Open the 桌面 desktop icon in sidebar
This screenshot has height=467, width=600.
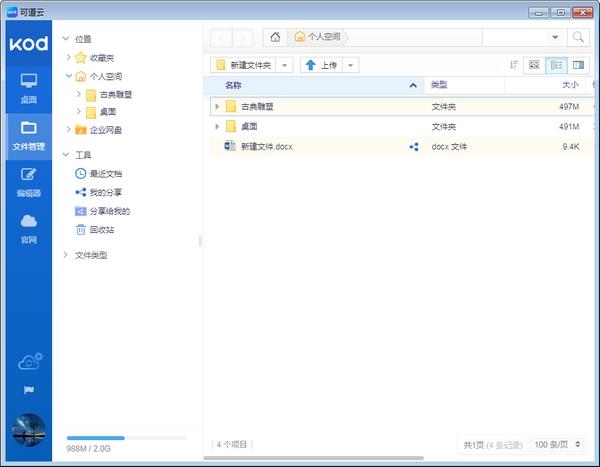click(x=28, y=87)
